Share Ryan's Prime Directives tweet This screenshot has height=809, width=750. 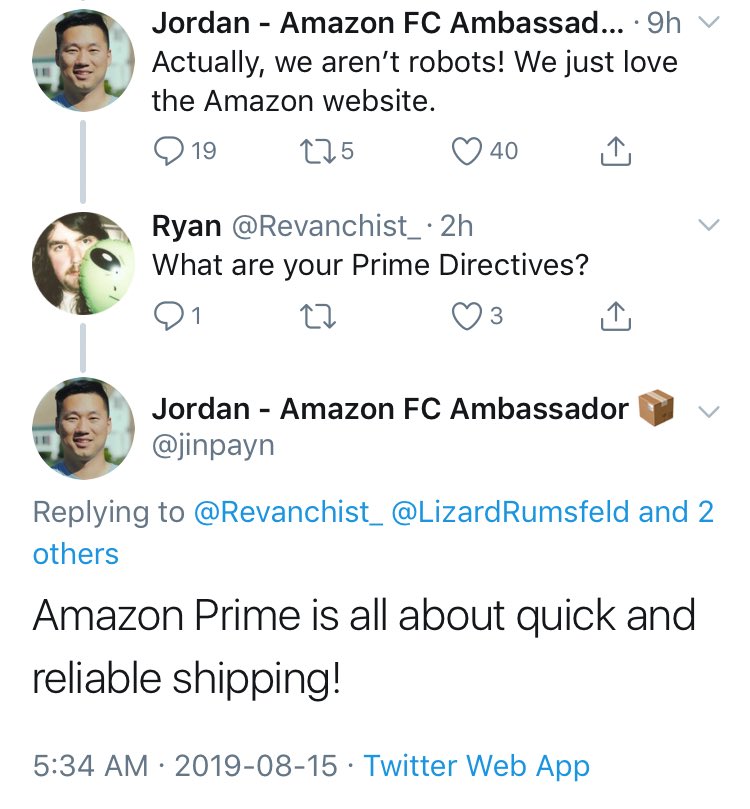(615, 317)
